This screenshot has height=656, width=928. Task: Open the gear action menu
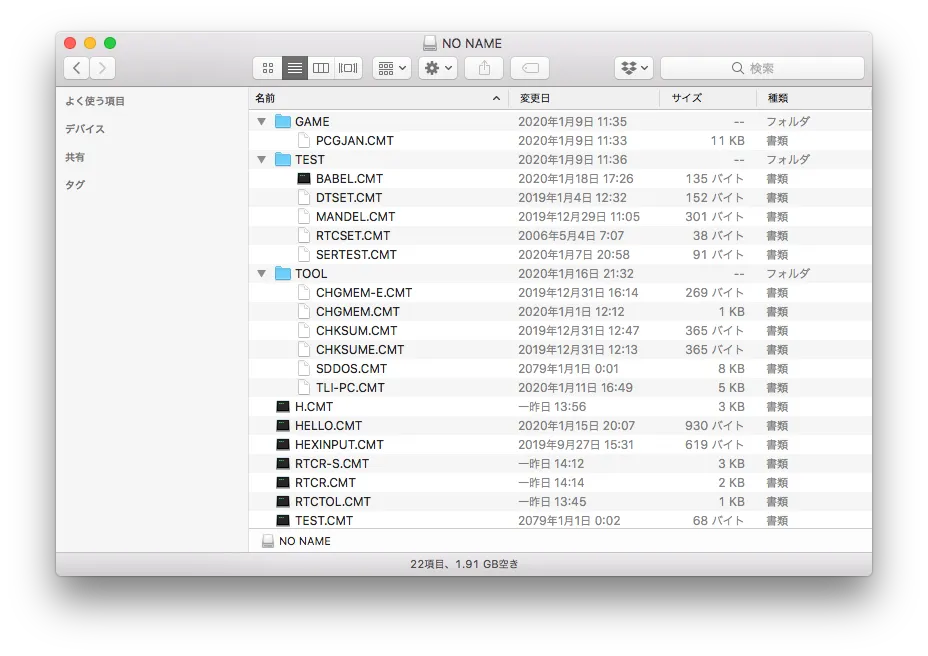point(438,68)
